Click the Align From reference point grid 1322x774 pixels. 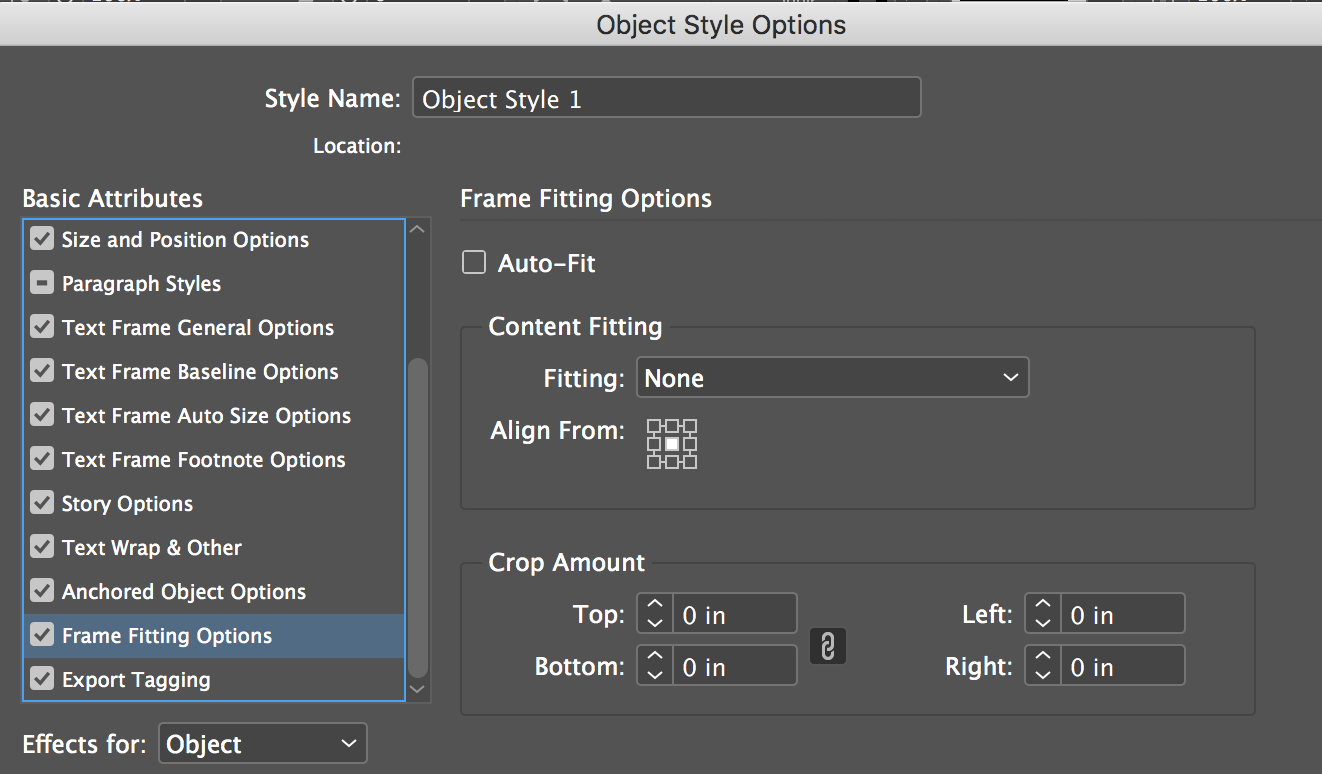672,444
